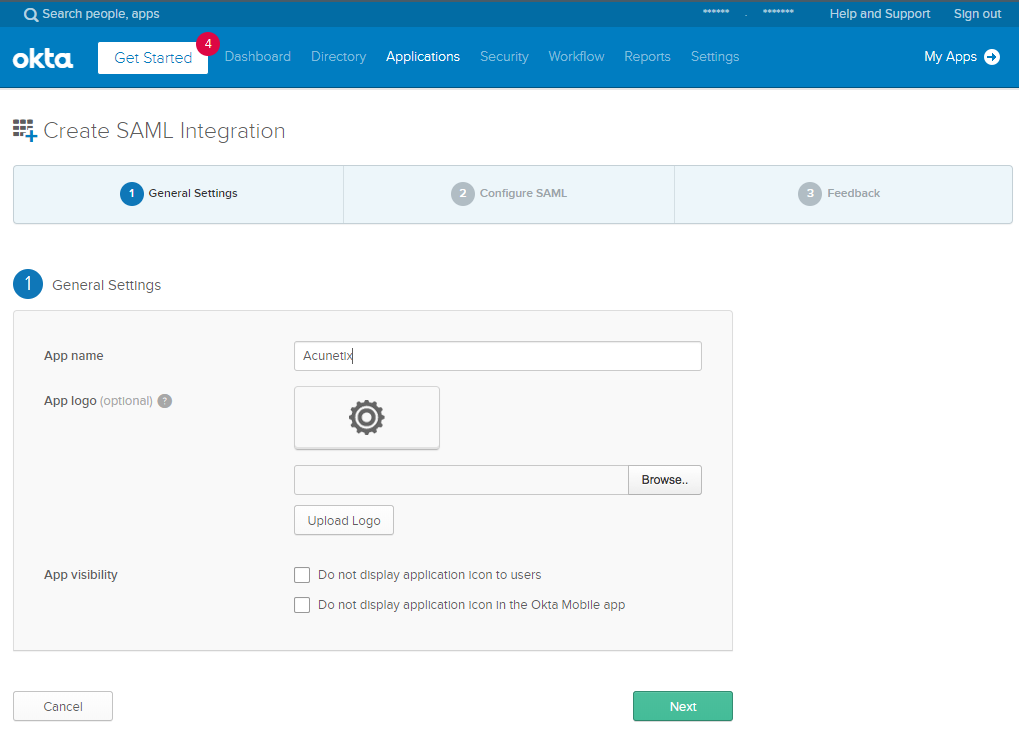Select the Configure SAML wizard step

tap(509, 194)
